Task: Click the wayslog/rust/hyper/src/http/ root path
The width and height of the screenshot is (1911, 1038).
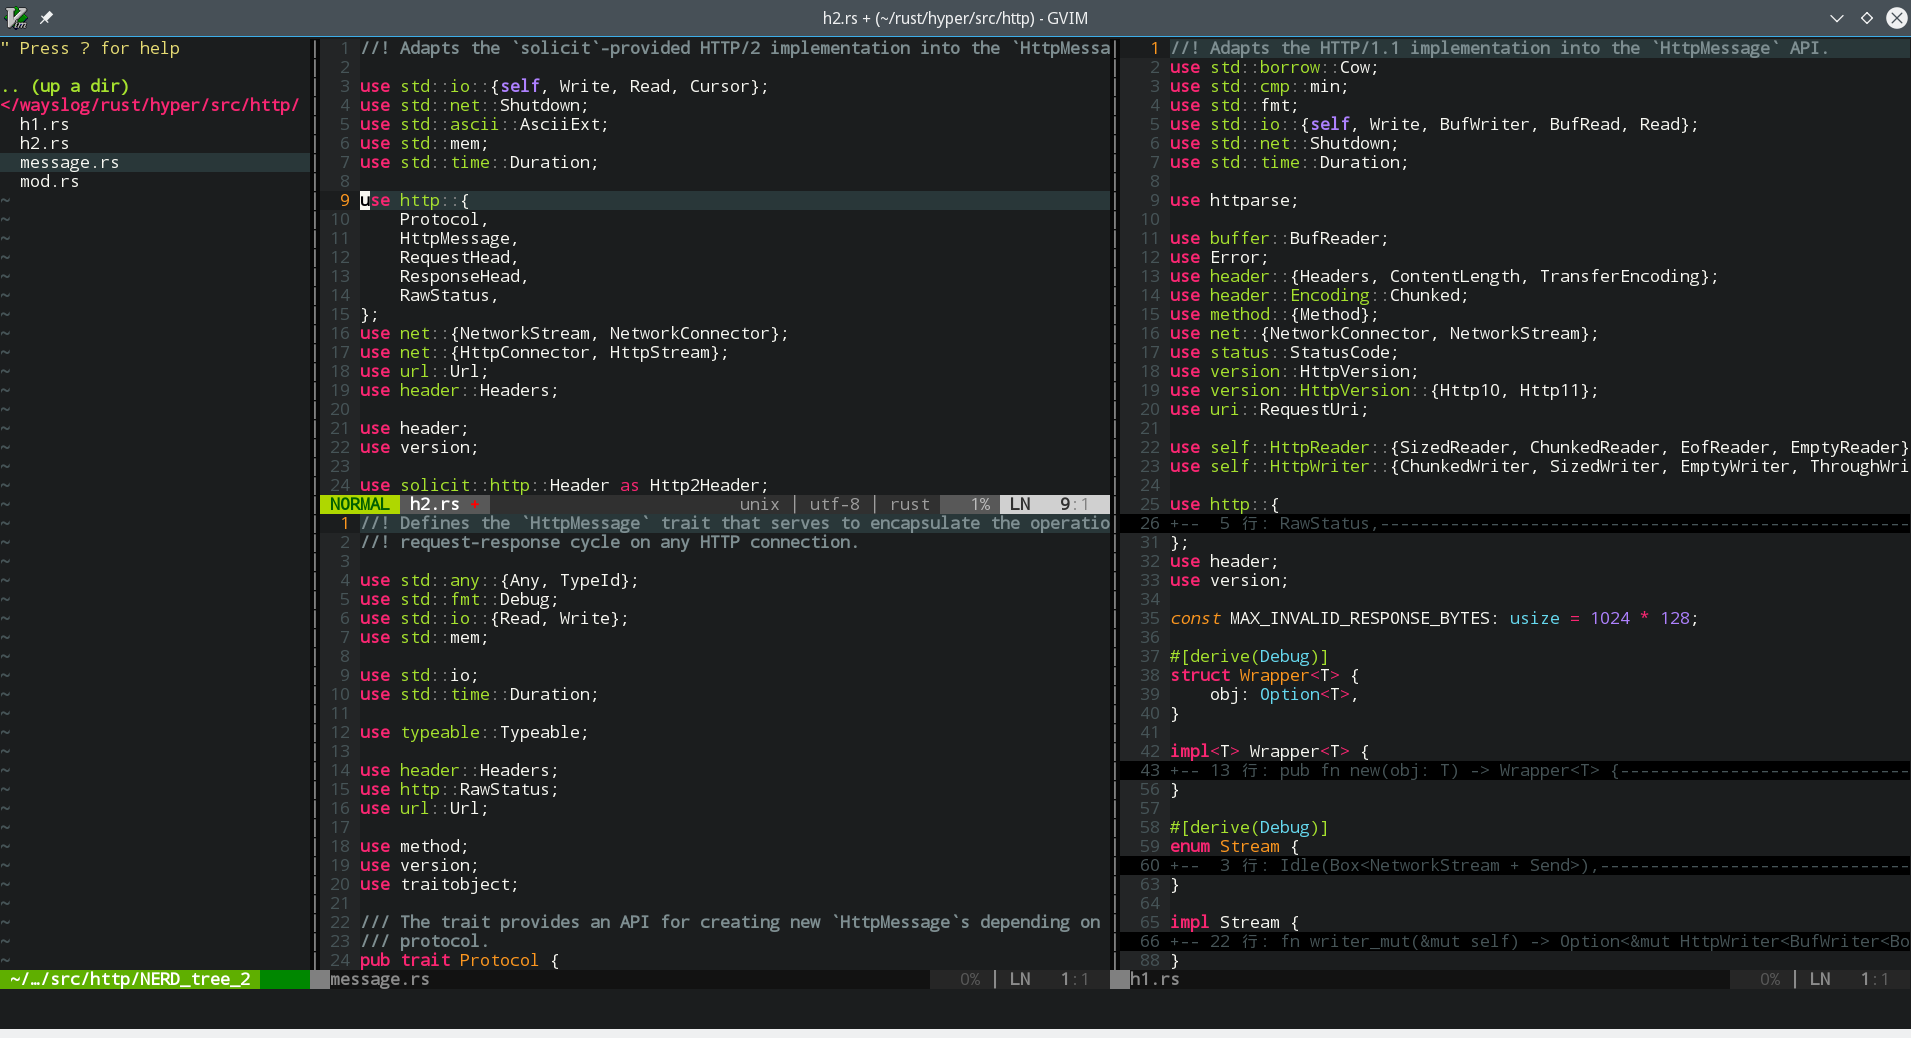Action: click(x=150, y=106)
